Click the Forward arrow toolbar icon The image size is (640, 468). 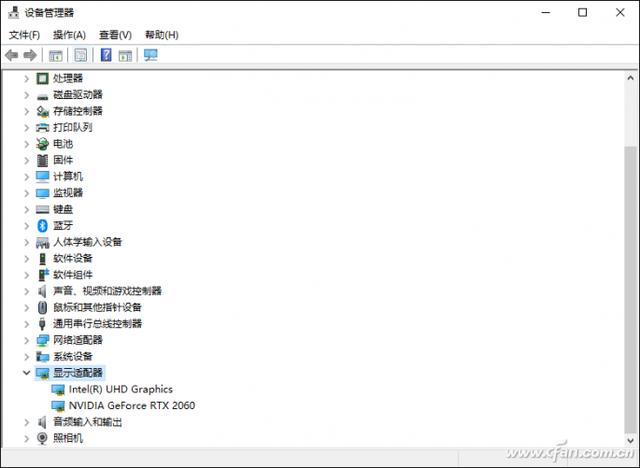point(30,55)
